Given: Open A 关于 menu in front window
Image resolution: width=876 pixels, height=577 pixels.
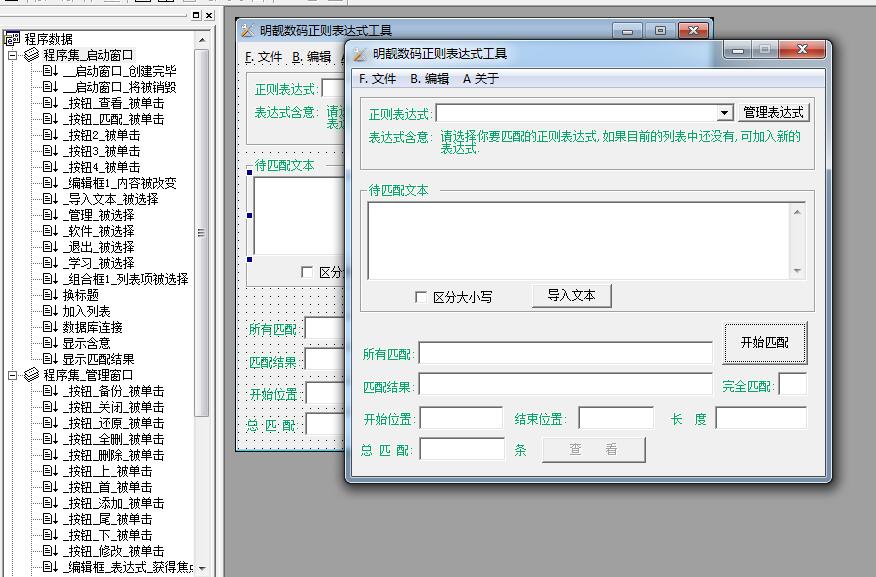Looking at the screenshot, I should (480, 79).
